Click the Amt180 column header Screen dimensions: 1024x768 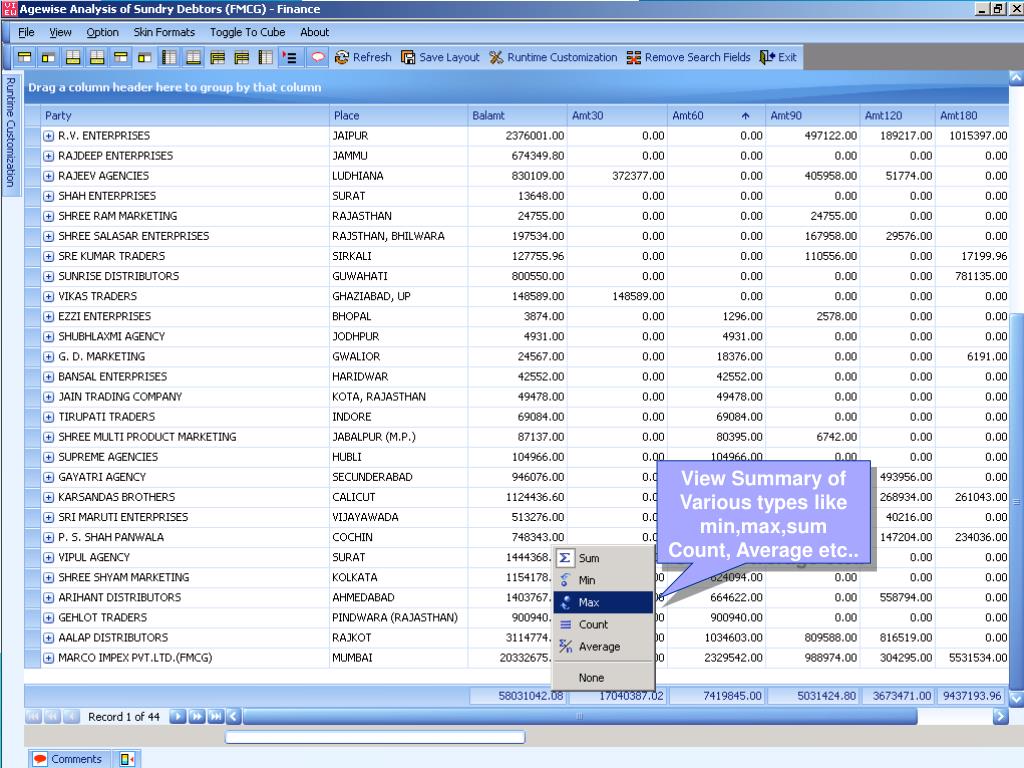[972, 116]
